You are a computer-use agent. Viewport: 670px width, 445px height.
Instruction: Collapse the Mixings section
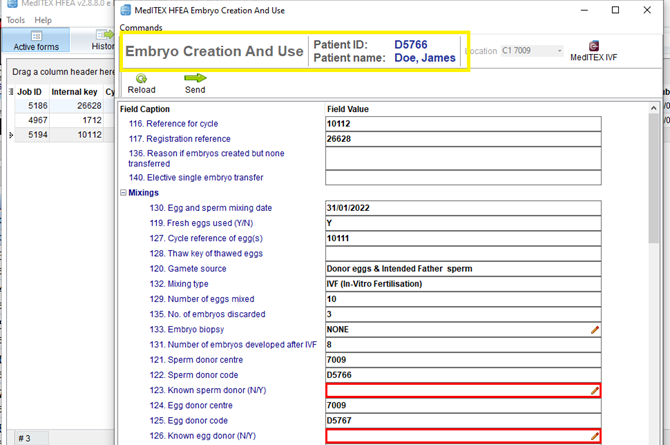tap(123, 193)
